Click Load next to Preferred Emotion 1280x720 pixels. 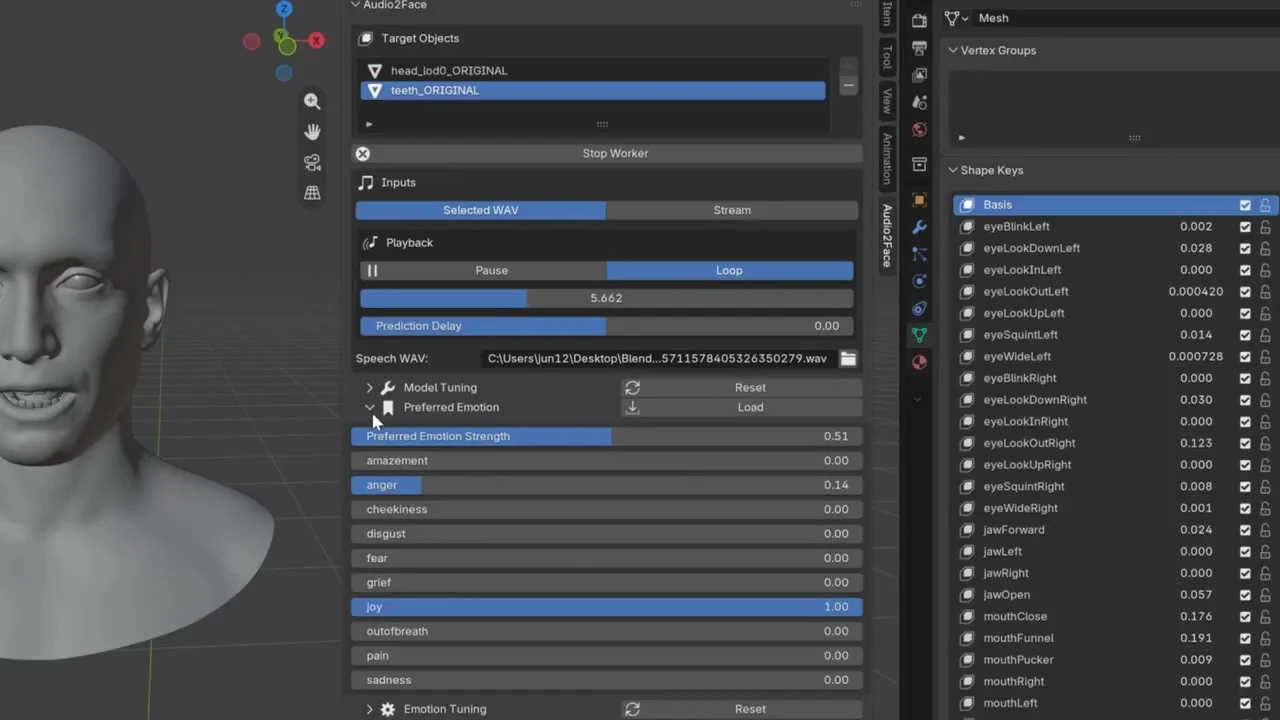tap(741, 407)
